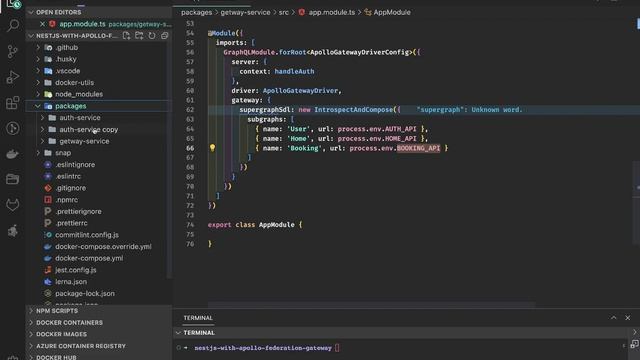
Task: Click the src breadcrumb
Action: pyautogui.click(x=284, y=12)
